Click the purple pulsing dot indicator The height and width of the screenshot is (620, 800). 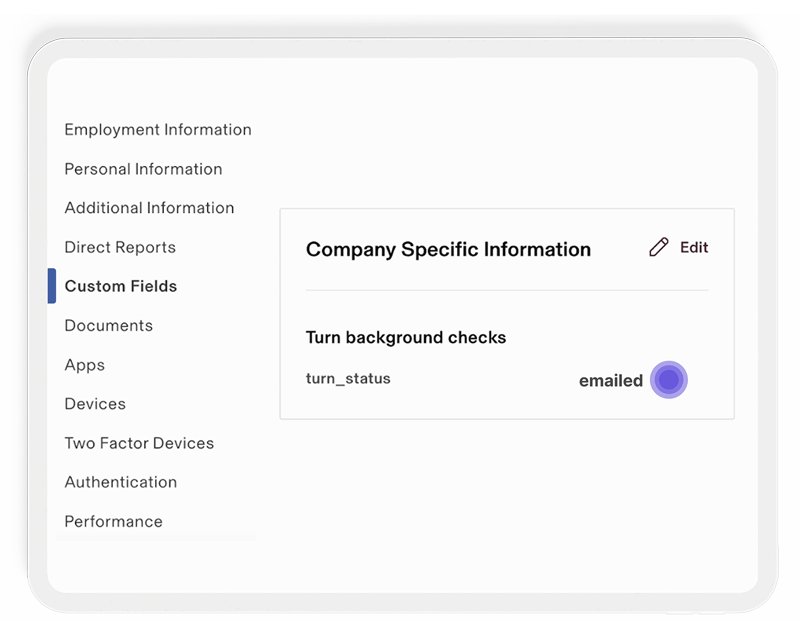pyautogui.click(x=669, y=380)
